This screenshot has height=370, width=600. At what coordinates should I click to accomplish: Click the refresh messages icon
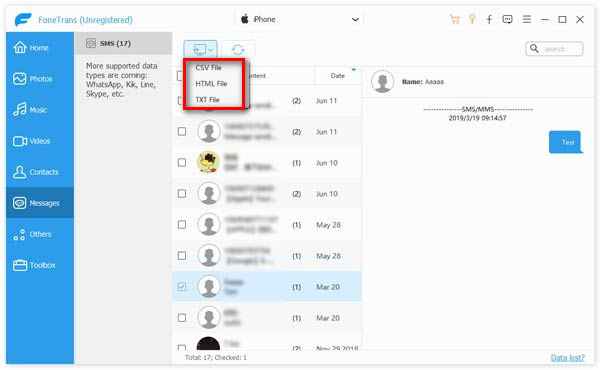point(238,49)
